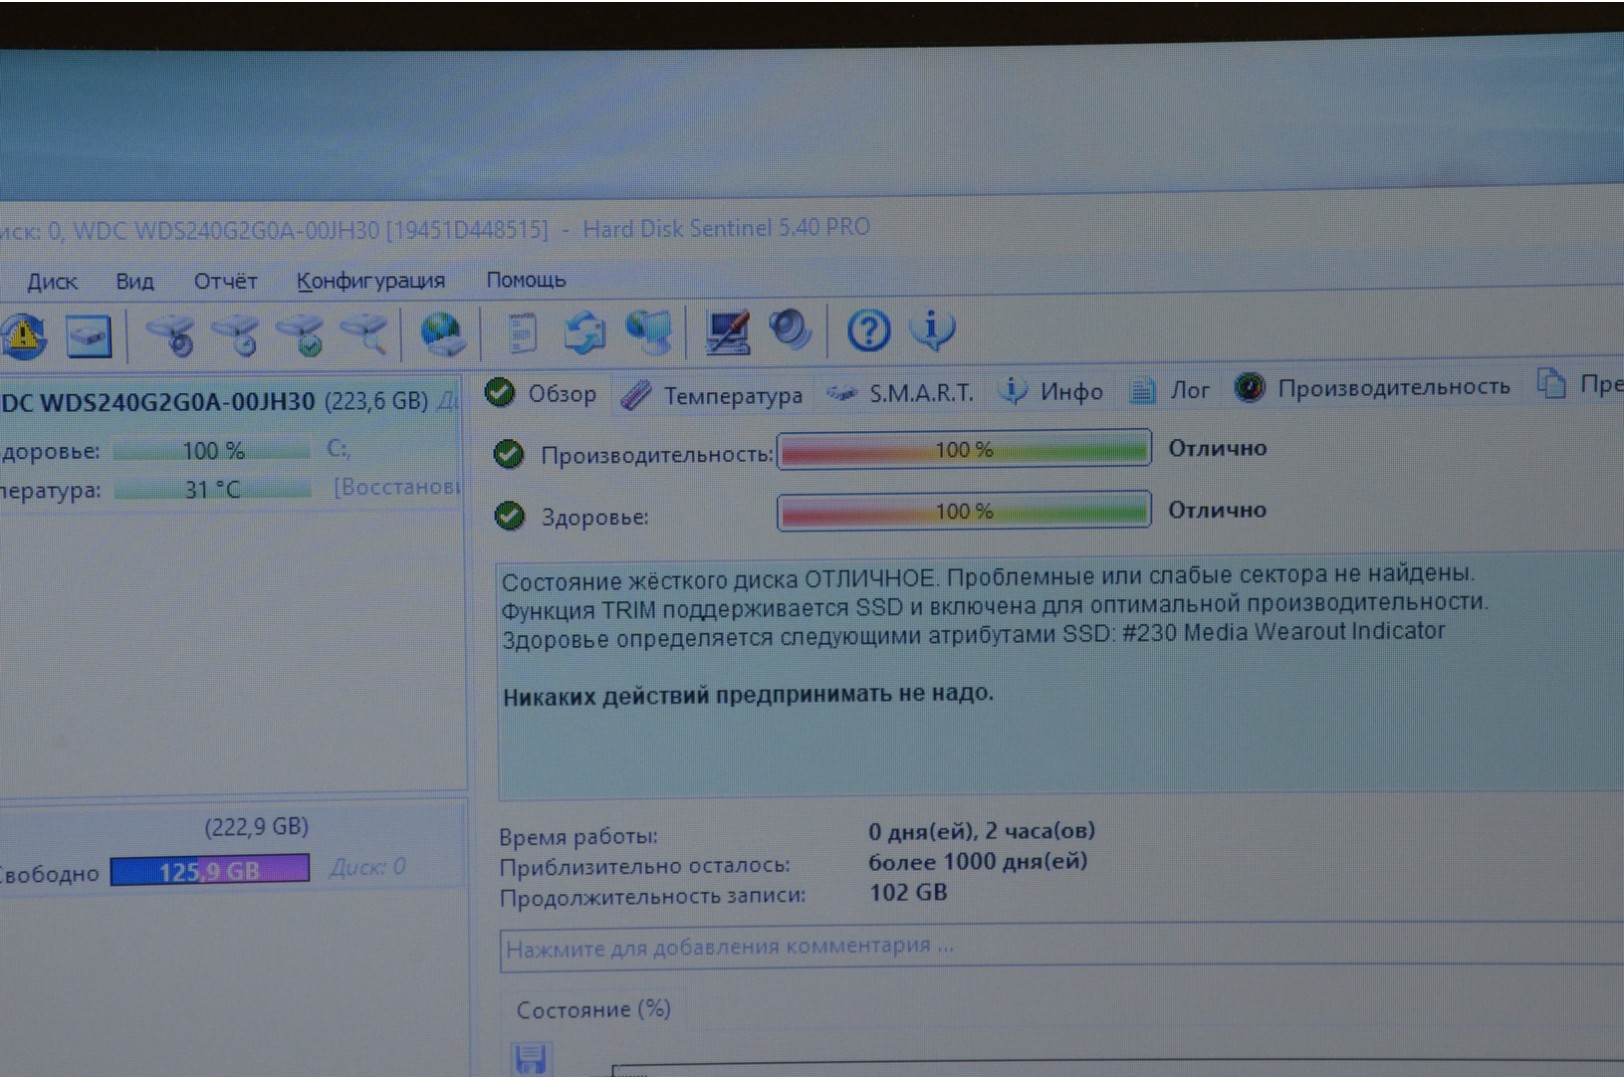Click the blue info bubble icon
Image resolution: width=1624 pixels, height=1080 pixels.
click(x=932, y=329)
